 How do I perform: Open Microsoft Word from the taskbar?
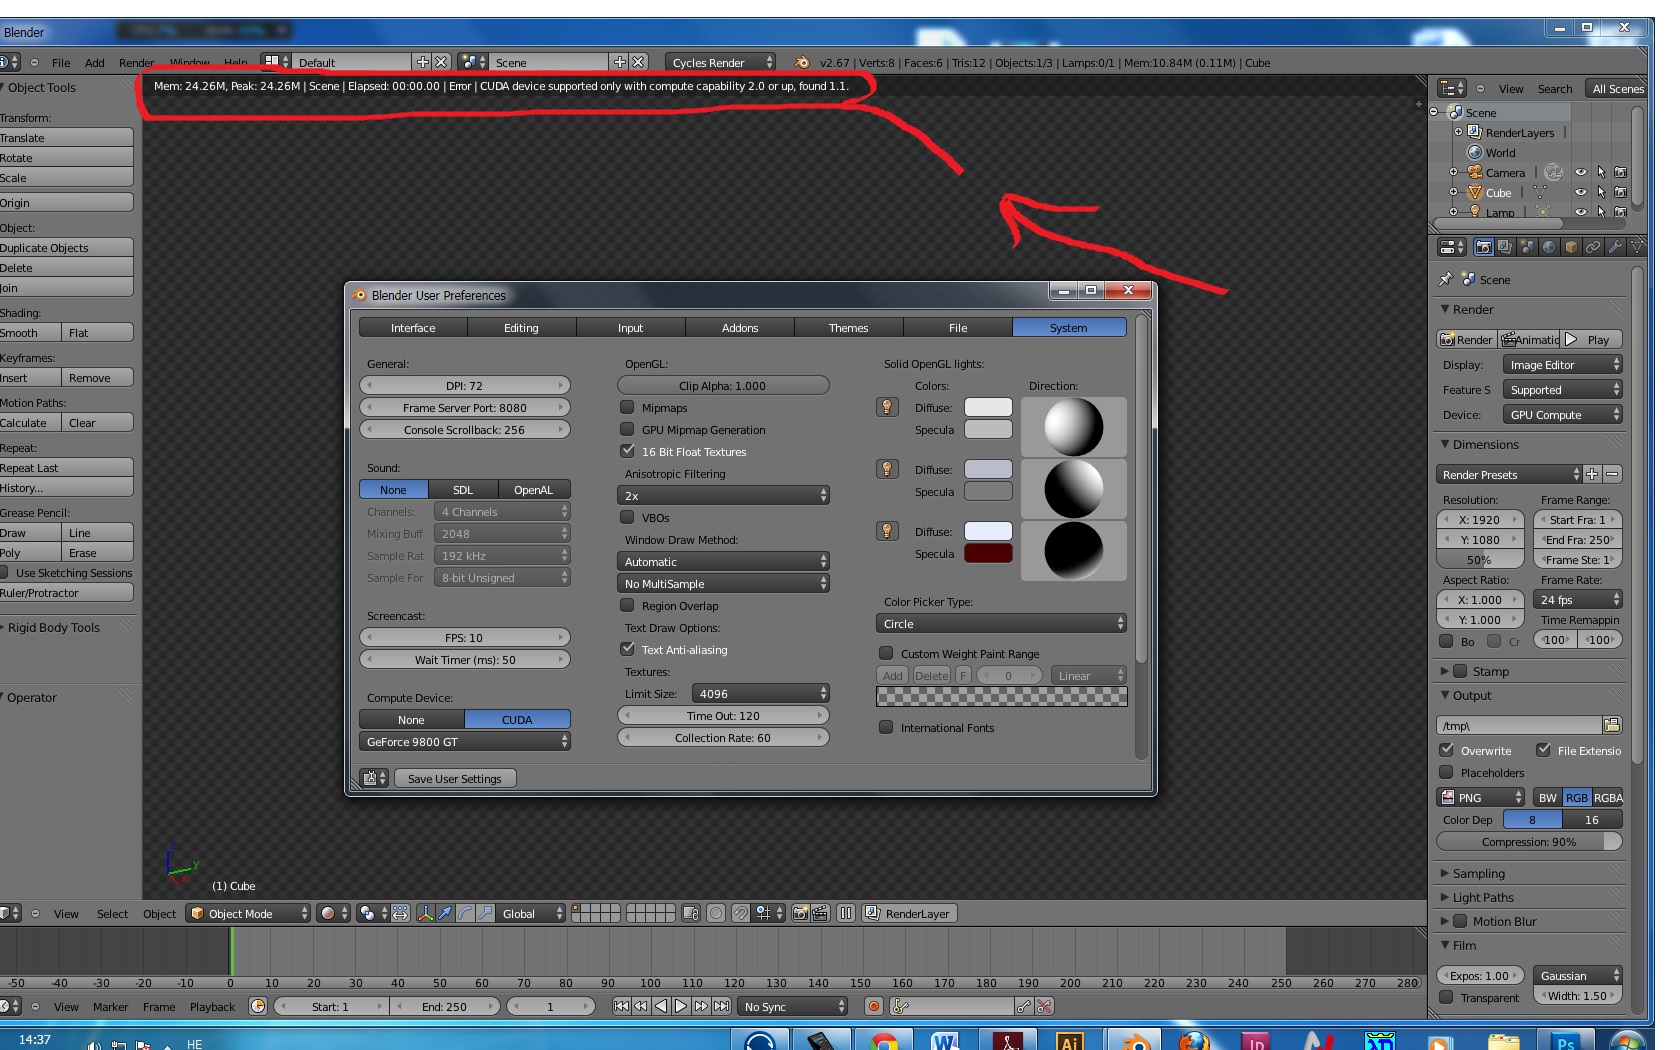point(945,1040)
